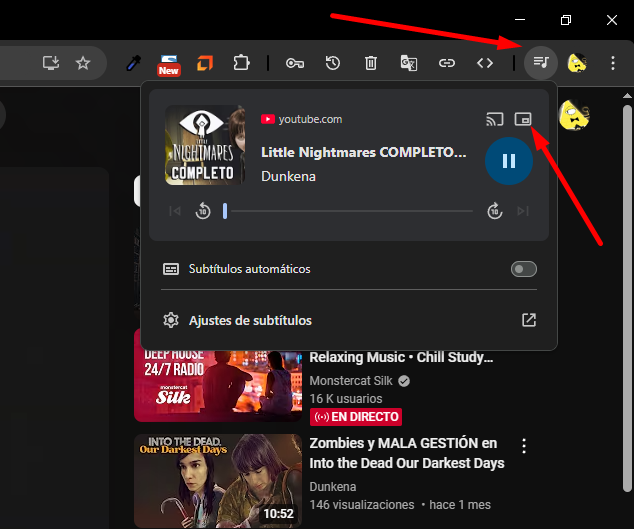Click the Dunkena artist name in media popup
This screenshot has width=634, height=529.
pyautogui.click(x=288, y=176)
